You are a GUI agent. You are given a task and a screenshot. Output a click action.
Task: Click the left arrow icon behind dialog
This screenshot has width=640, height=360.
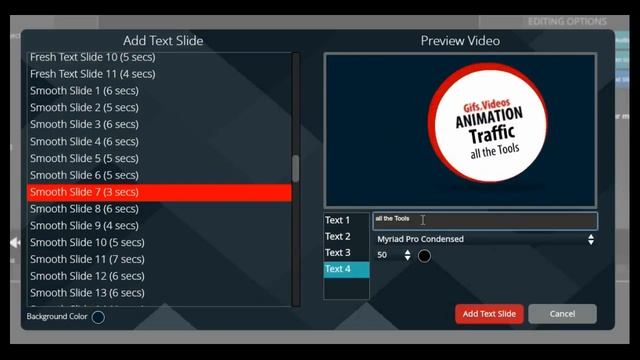(15, 242)
